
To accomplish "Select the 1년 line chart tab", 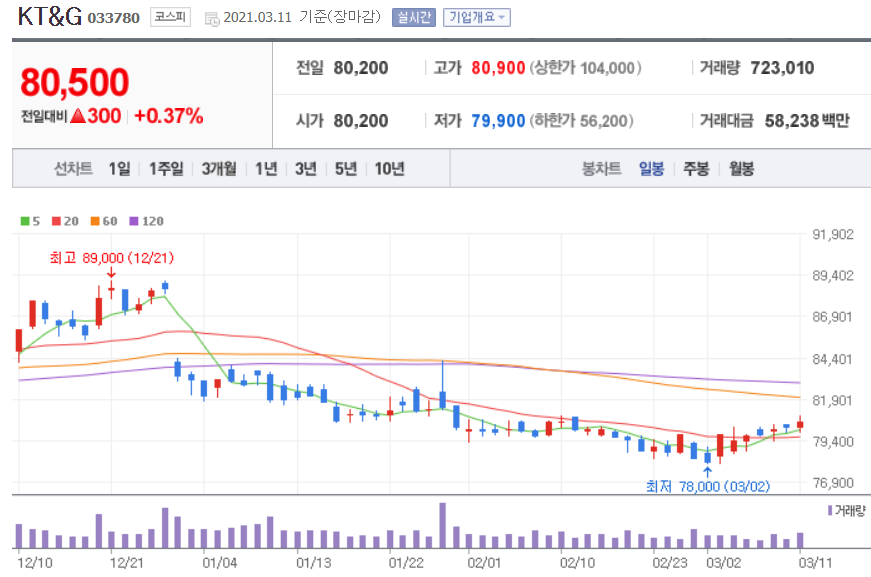I will click(x=266, y=168).
